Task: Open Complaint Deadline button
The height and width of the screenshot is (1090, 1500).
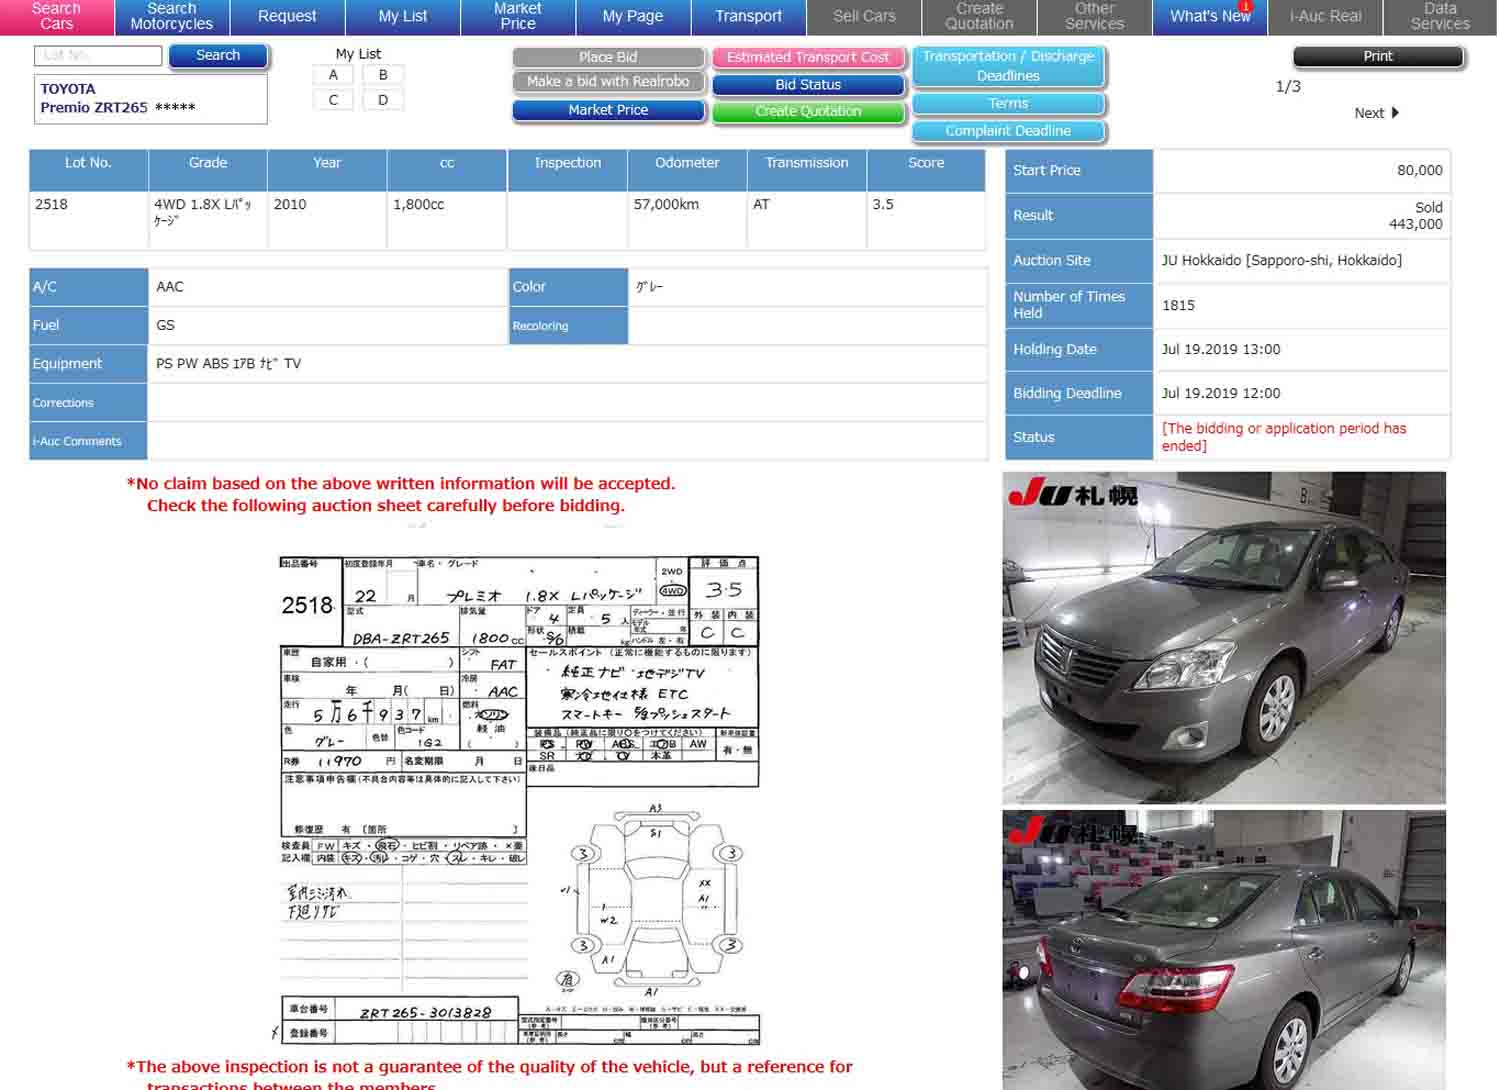Action: coord(1008,131)
